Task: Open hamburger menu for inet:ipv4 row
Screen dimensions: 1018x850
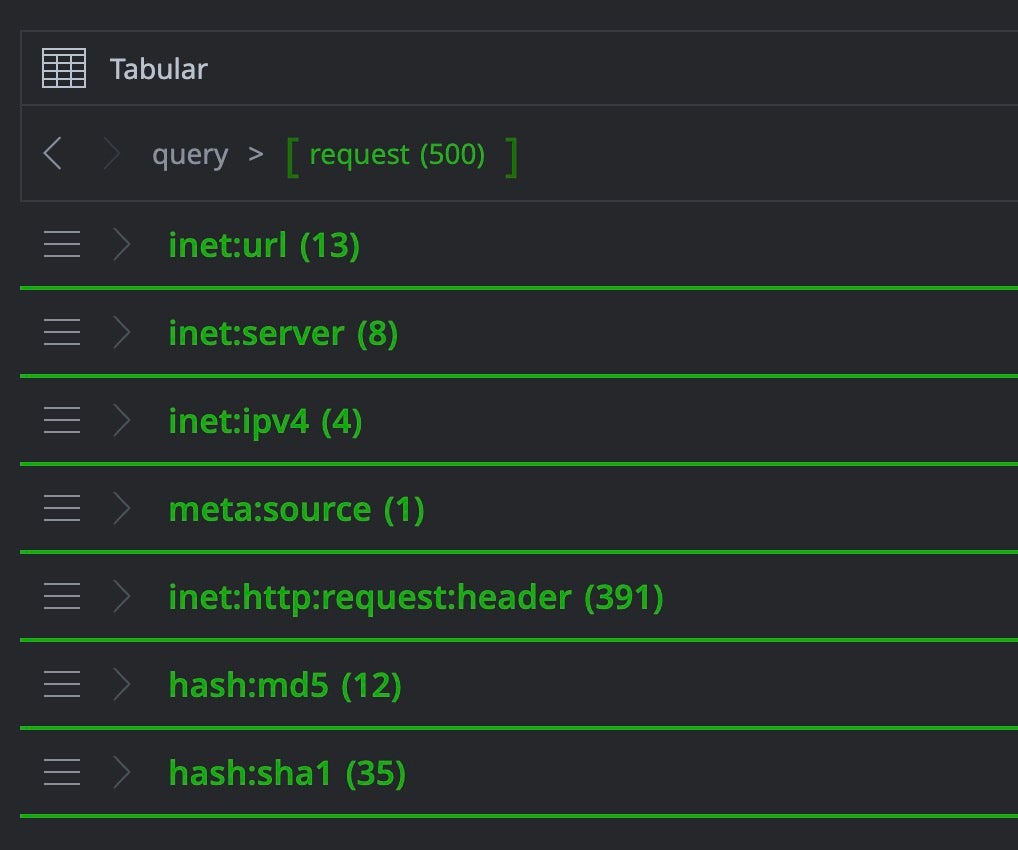Action: point(62,421)
